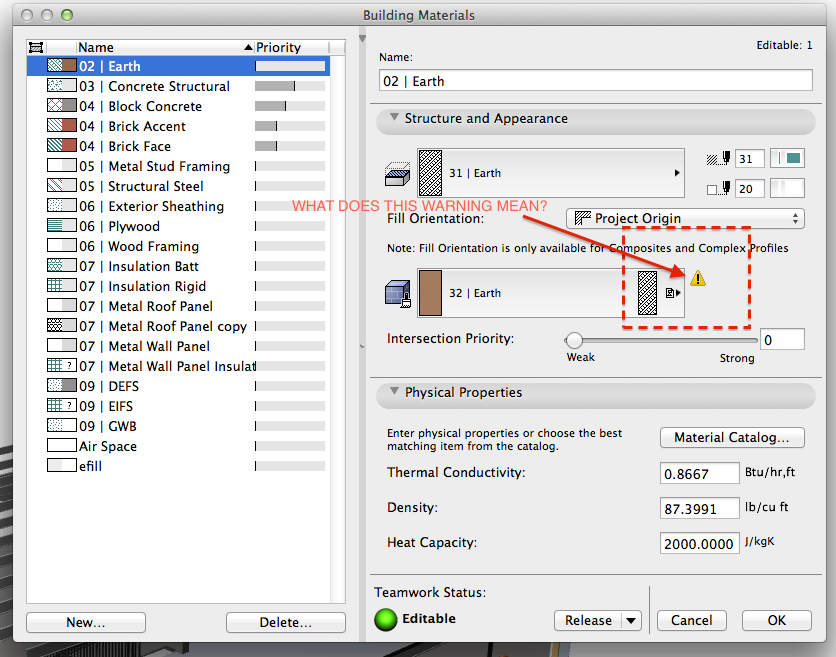Click the cut fill 3D block icon
The image size is (836, 657).
click(x=397, y=173)
